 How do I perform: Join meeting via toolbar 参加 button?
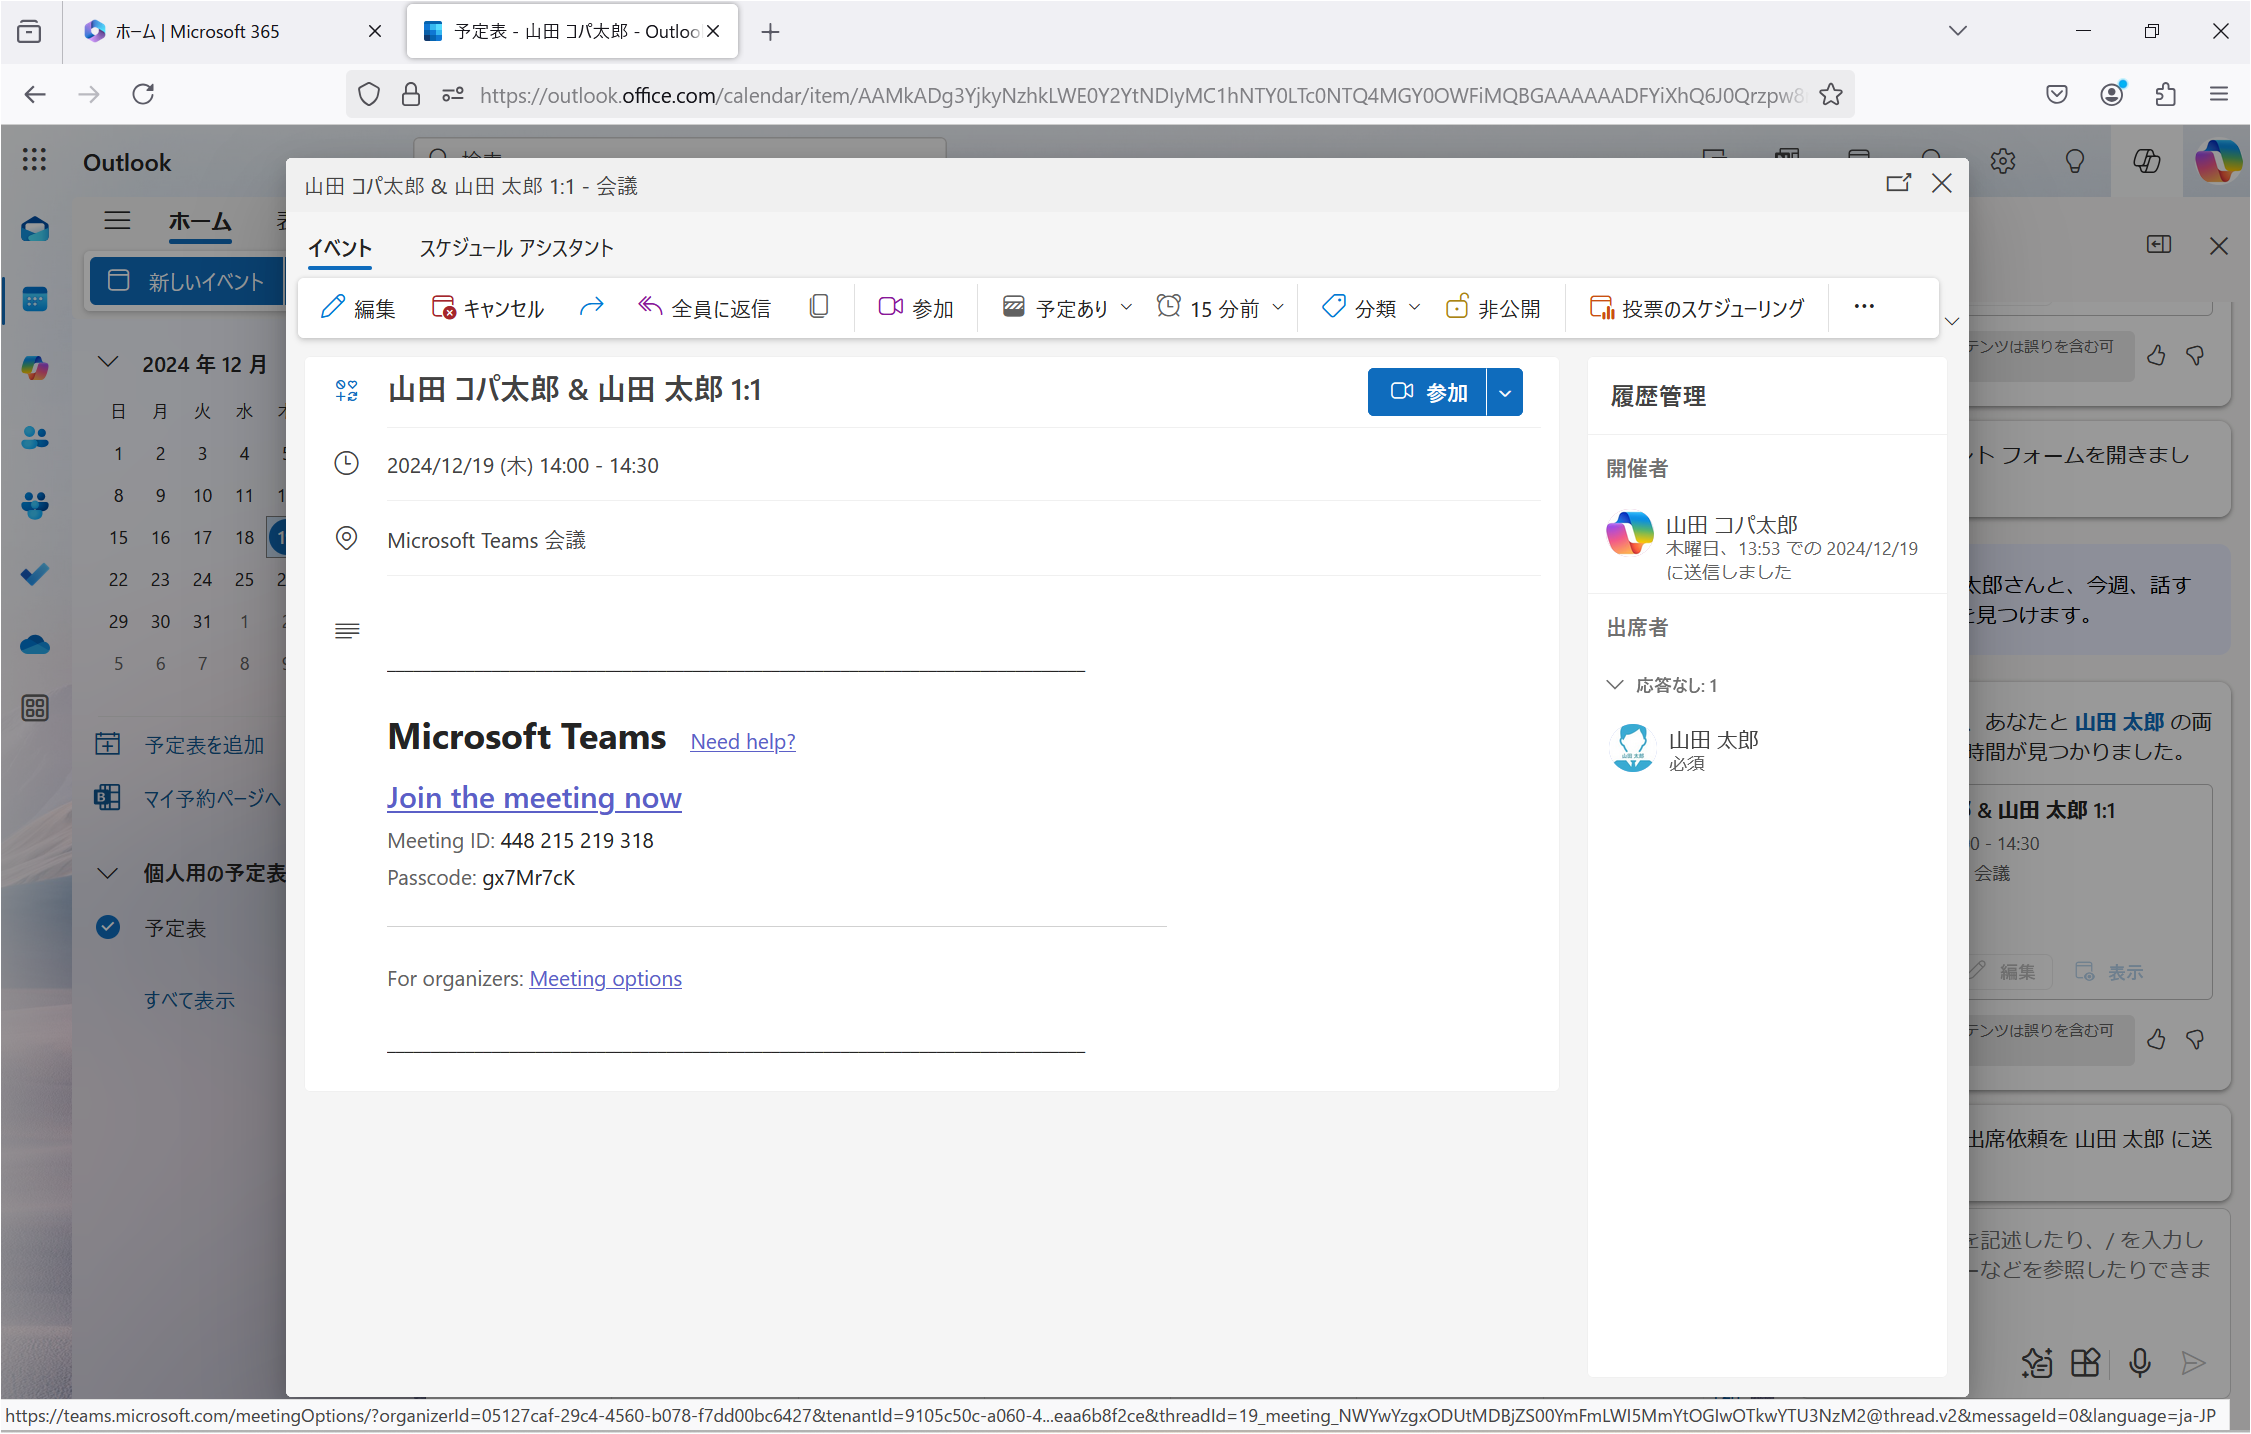coord(915,308)
